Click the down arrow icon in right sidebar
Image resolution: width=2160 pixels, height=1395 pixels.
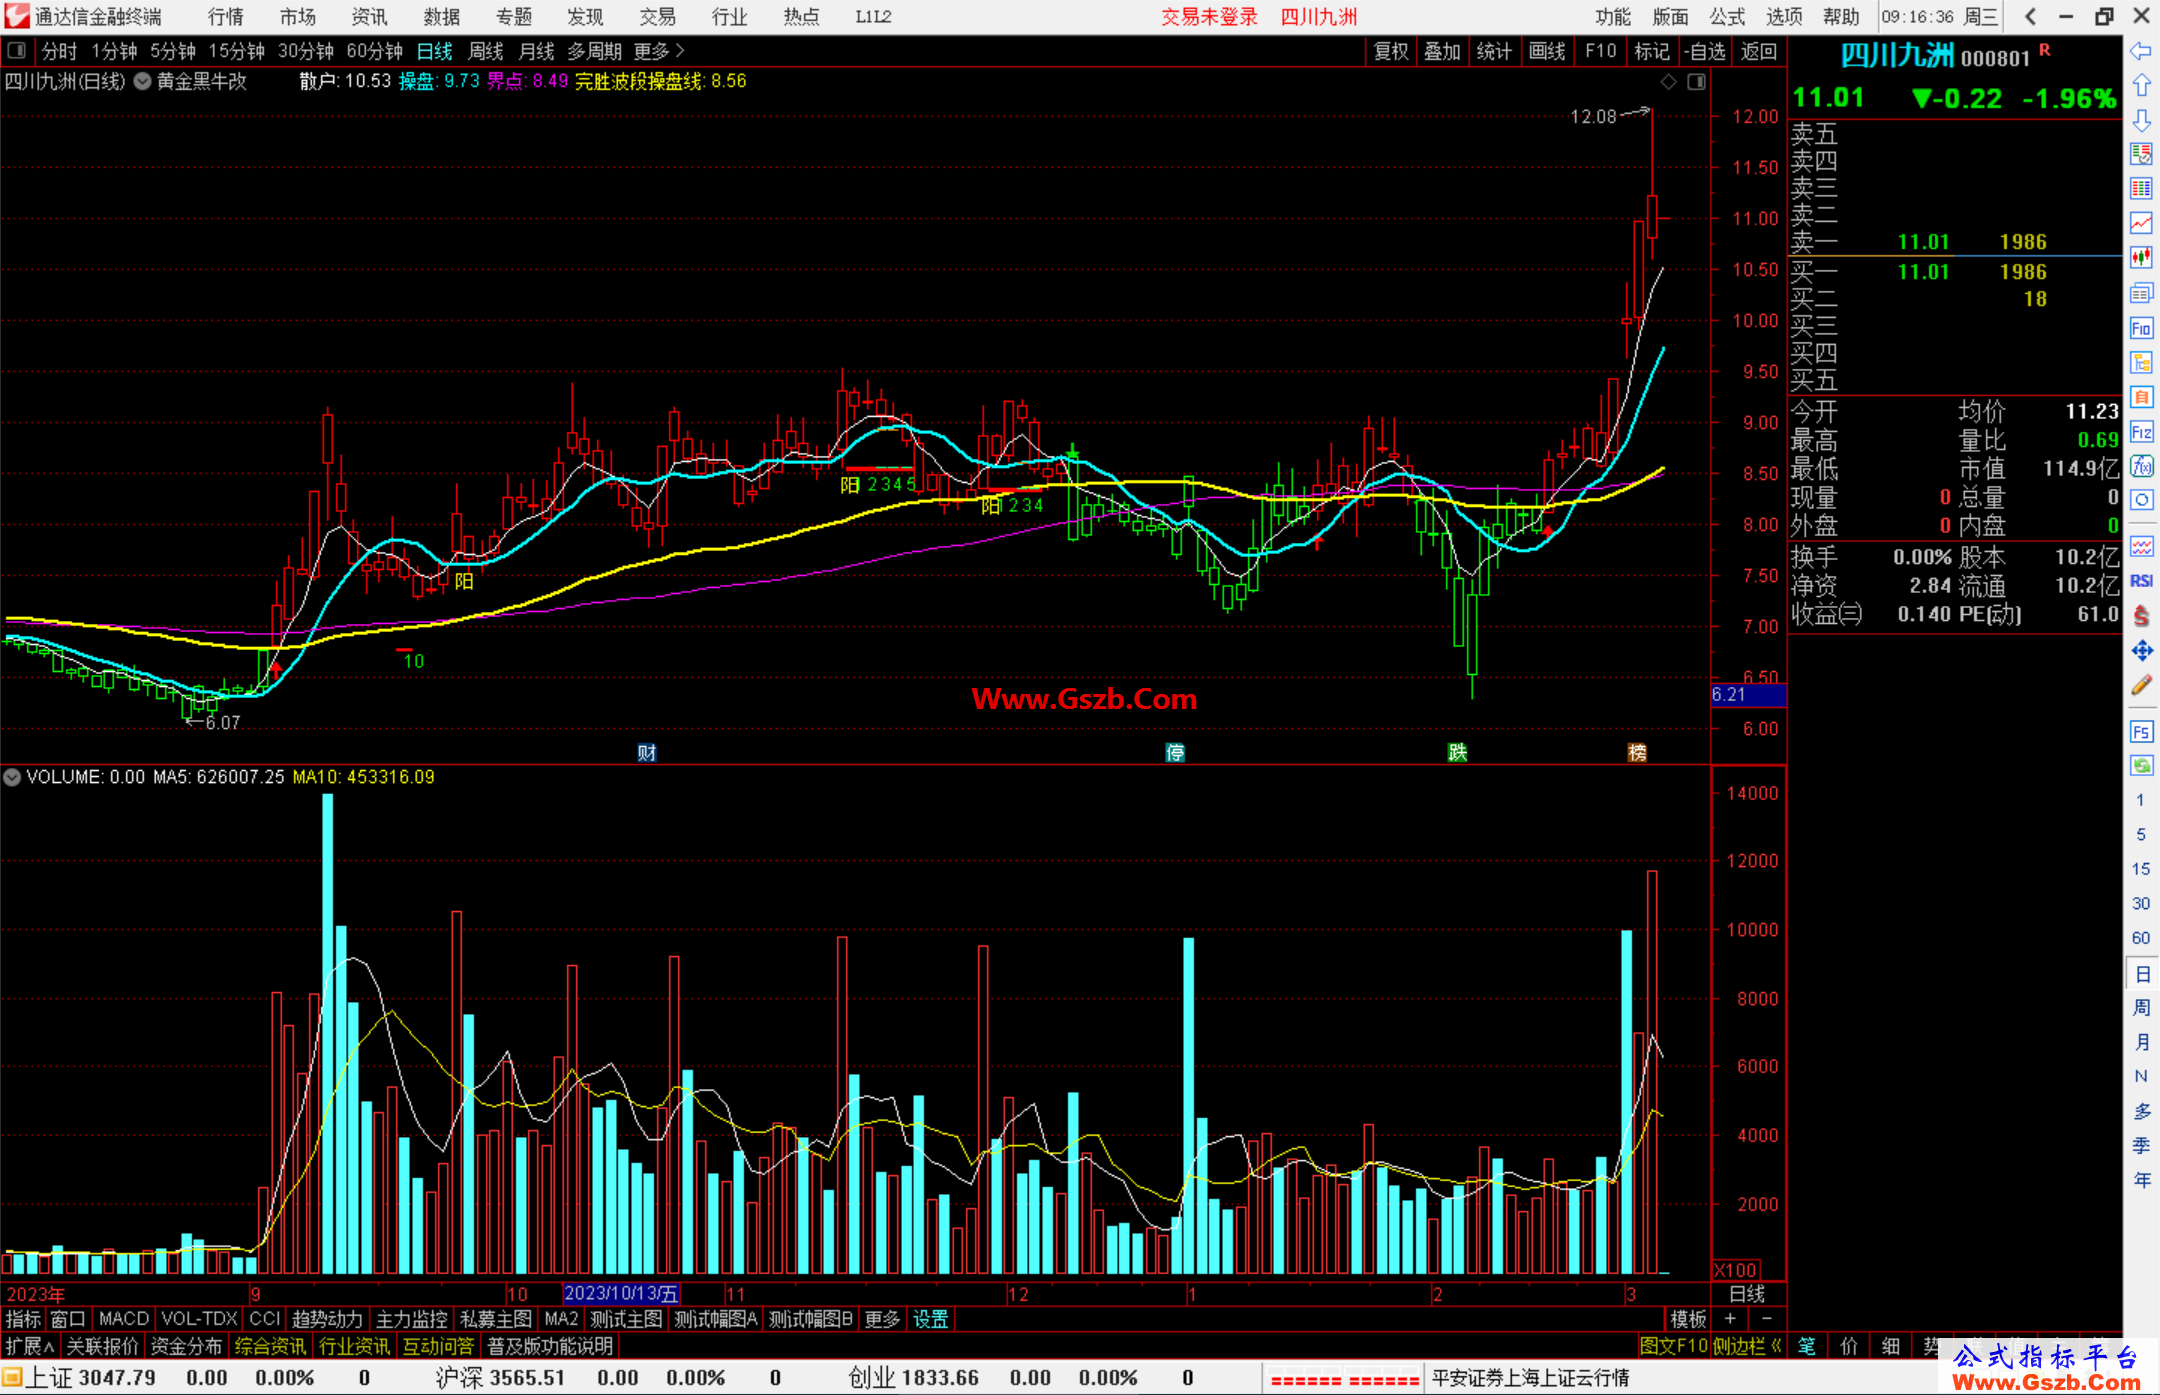pos(2141,120)
